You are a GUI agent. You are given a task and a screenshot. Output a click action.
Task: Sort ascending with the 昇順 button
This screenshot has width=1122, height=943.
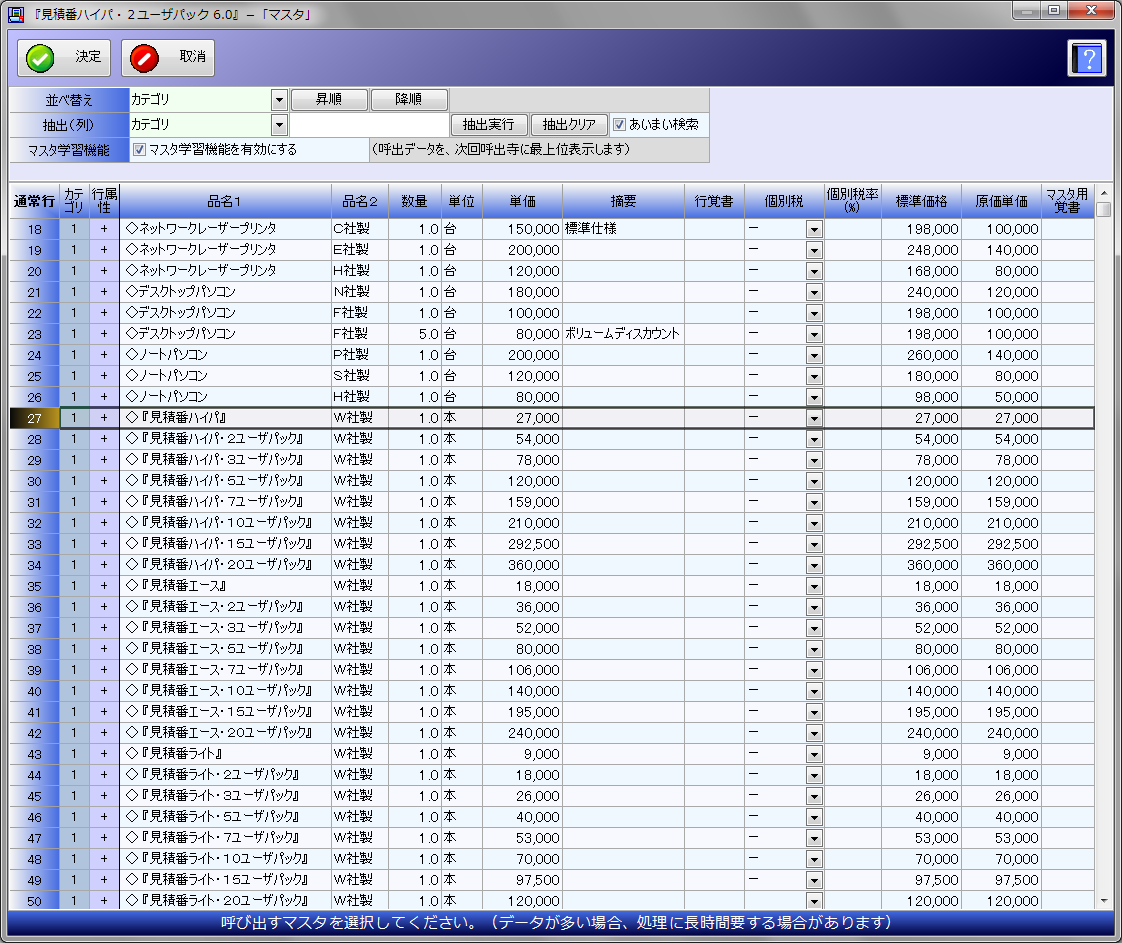(x=329, y=99)
